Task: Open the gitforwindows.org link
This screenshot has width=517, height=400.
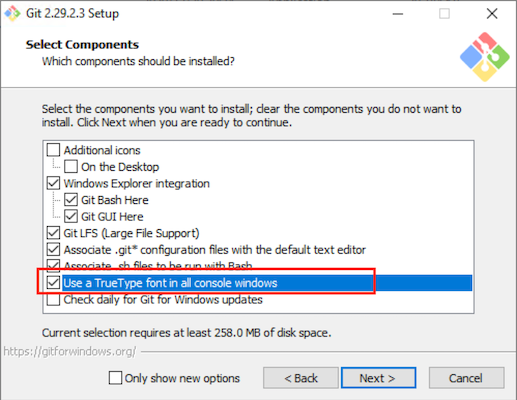Action: [x=70, y=351]
